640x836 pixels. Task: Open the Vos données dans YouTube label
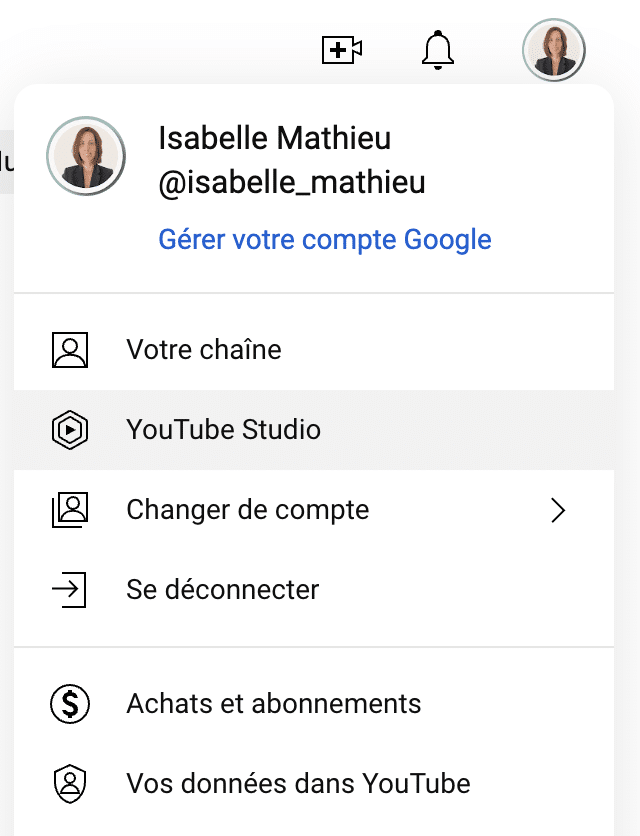click(x=298, y=783)
